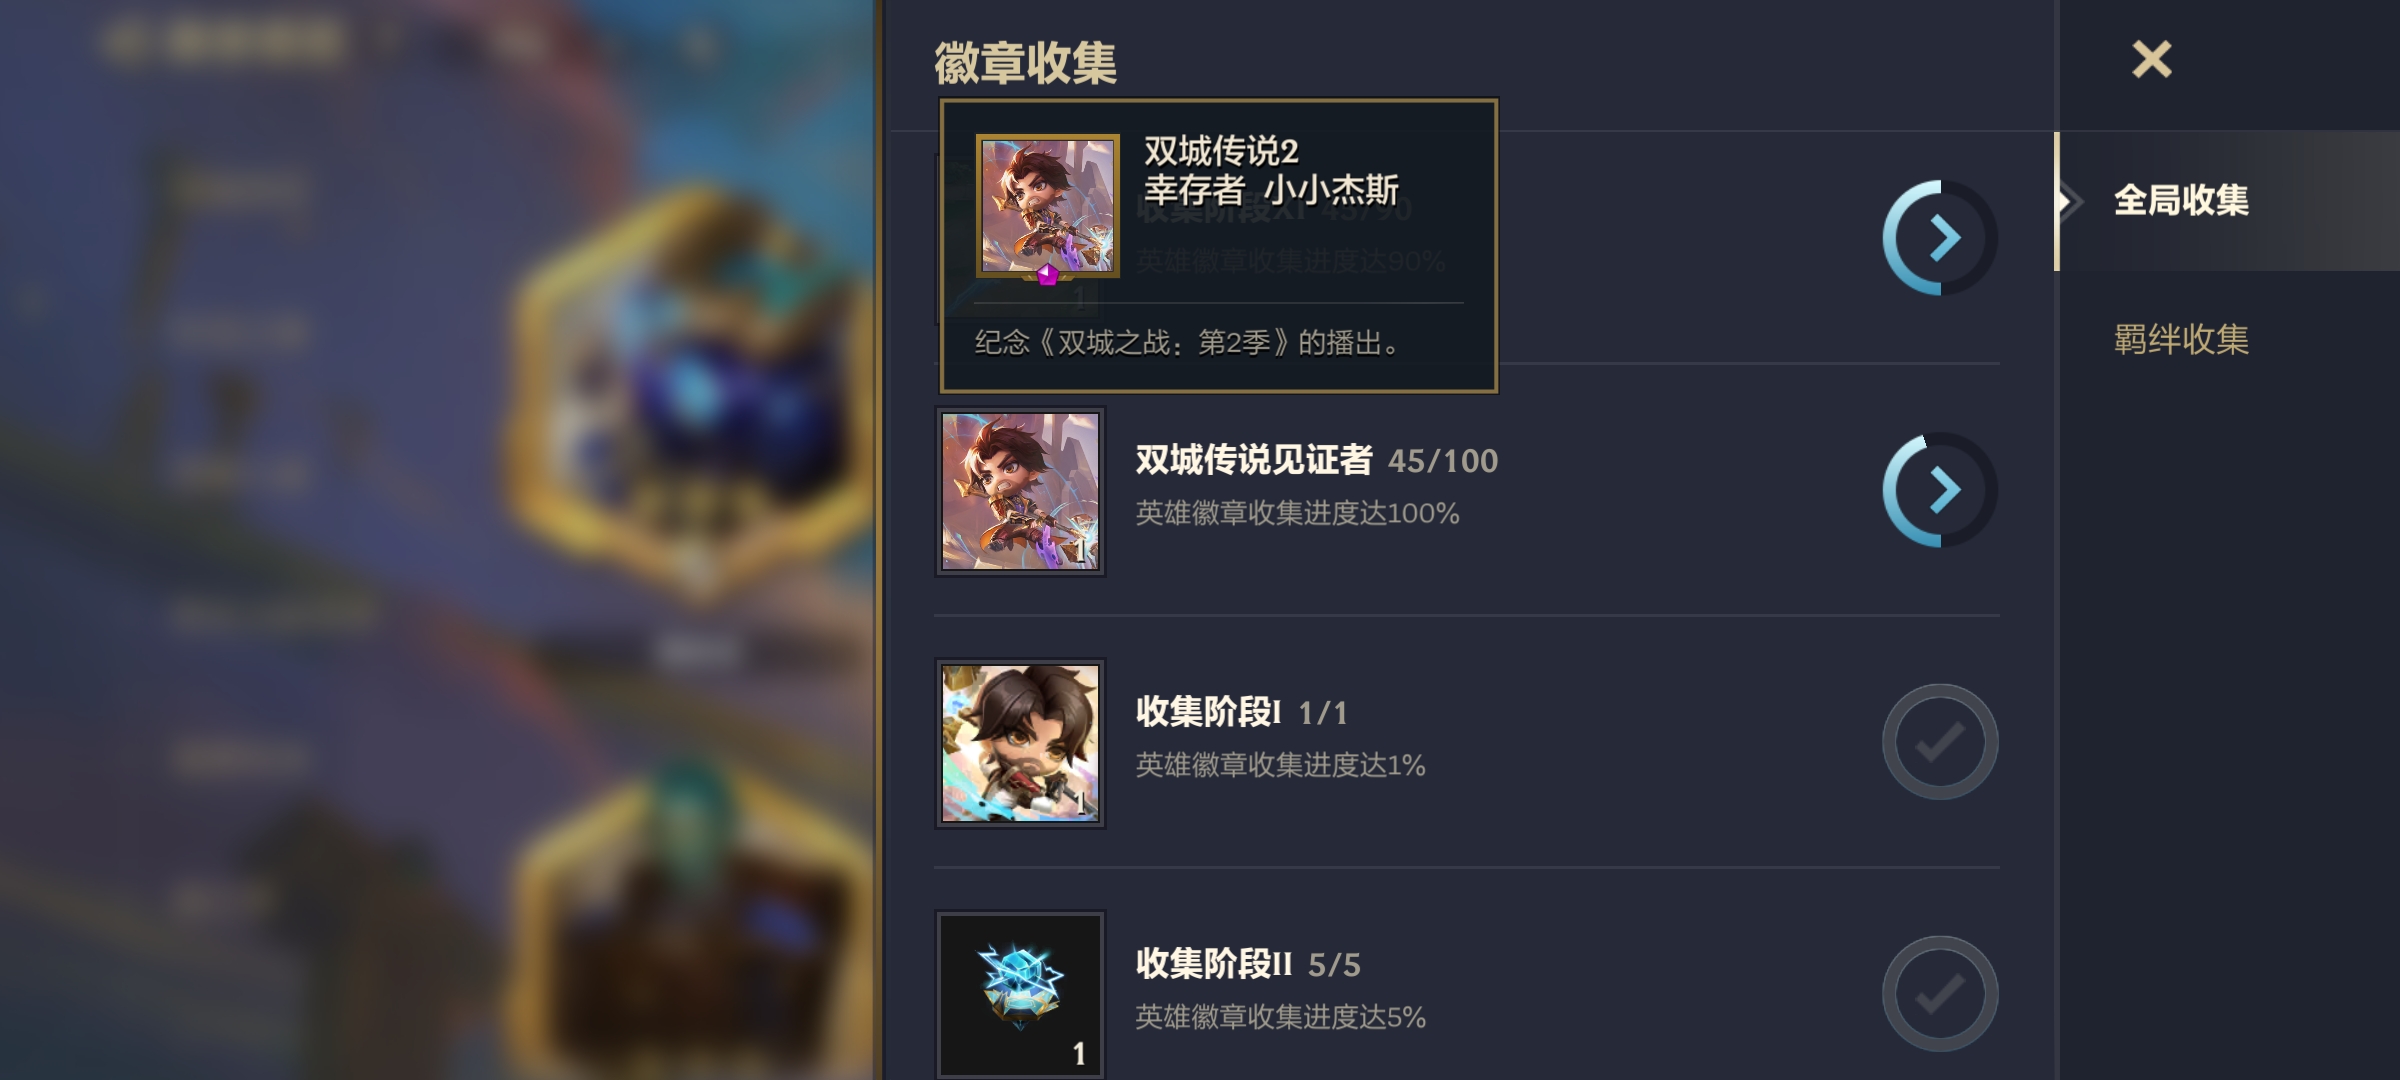This screenshot has height=1080, width=2400.
Task: Switch to the 羁绊收集 tab
Action: pyautogui.click(x=2181, y=339)
